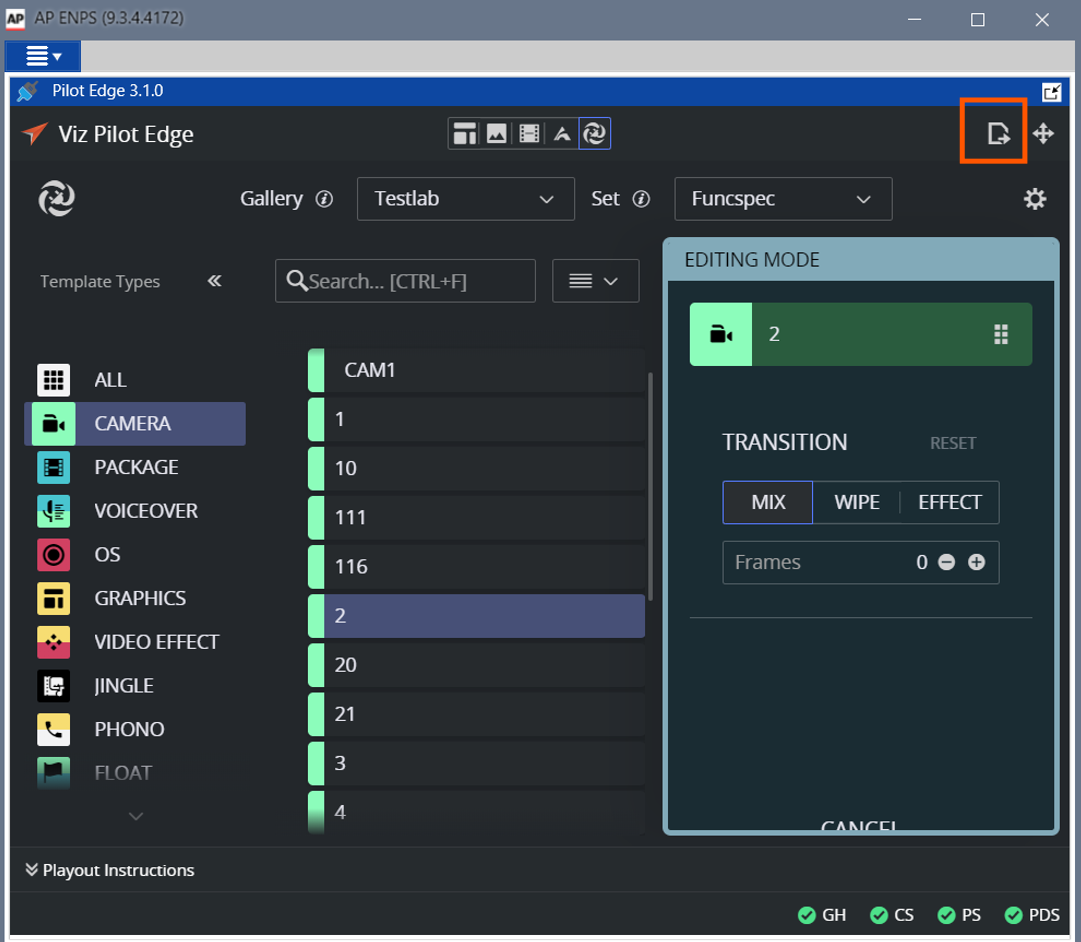Click the camera icon in Editing Mode
This screenshot has width=1081, height=942.
[x=720, y=334]
